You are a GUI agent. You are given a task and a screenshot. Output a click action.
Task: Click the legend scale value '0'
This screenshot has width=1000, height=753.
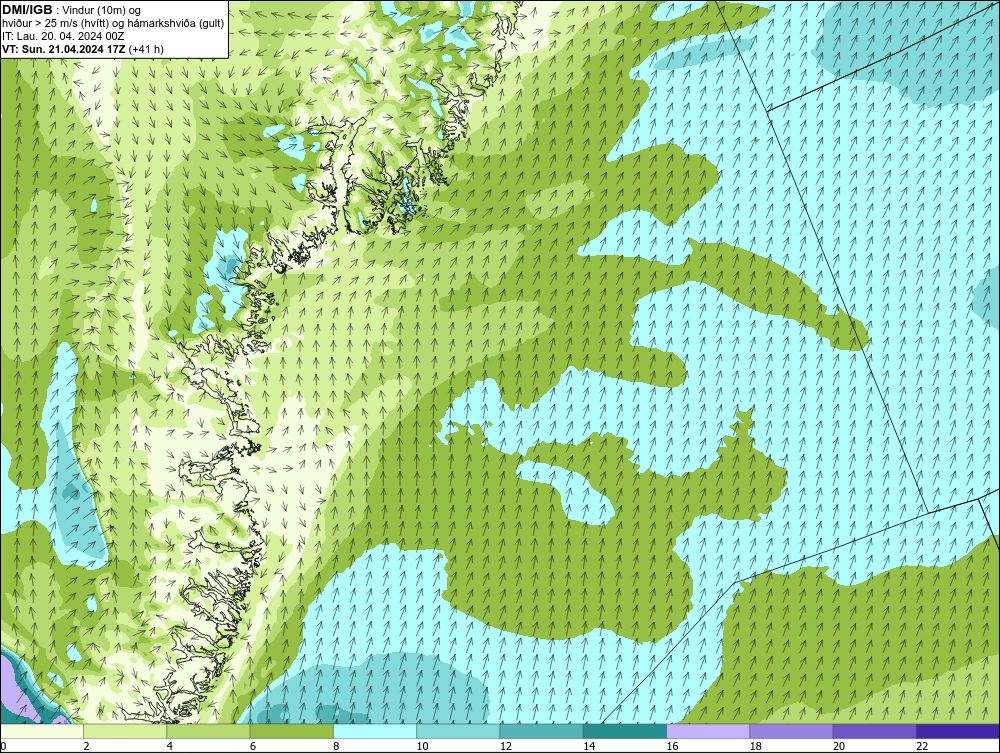(3, 746)
